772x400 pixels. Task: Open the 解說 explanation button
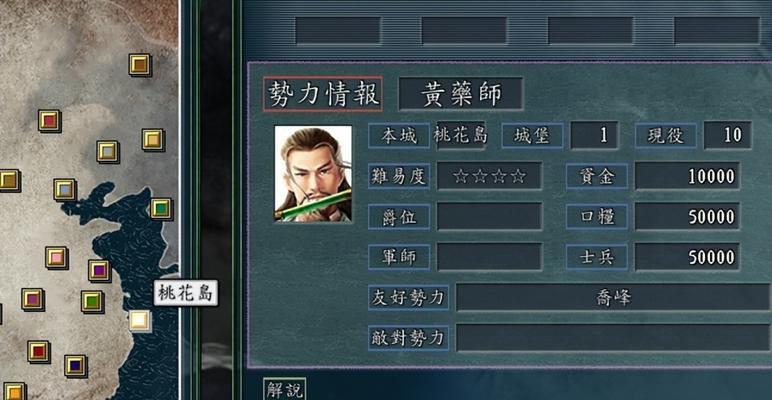pyautogui.click(x=285, y=389)
